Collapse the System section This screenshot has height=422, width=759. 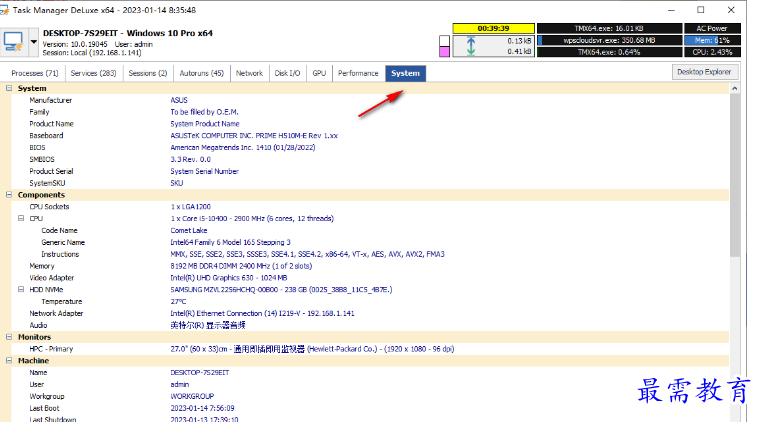tap(9, 88)
